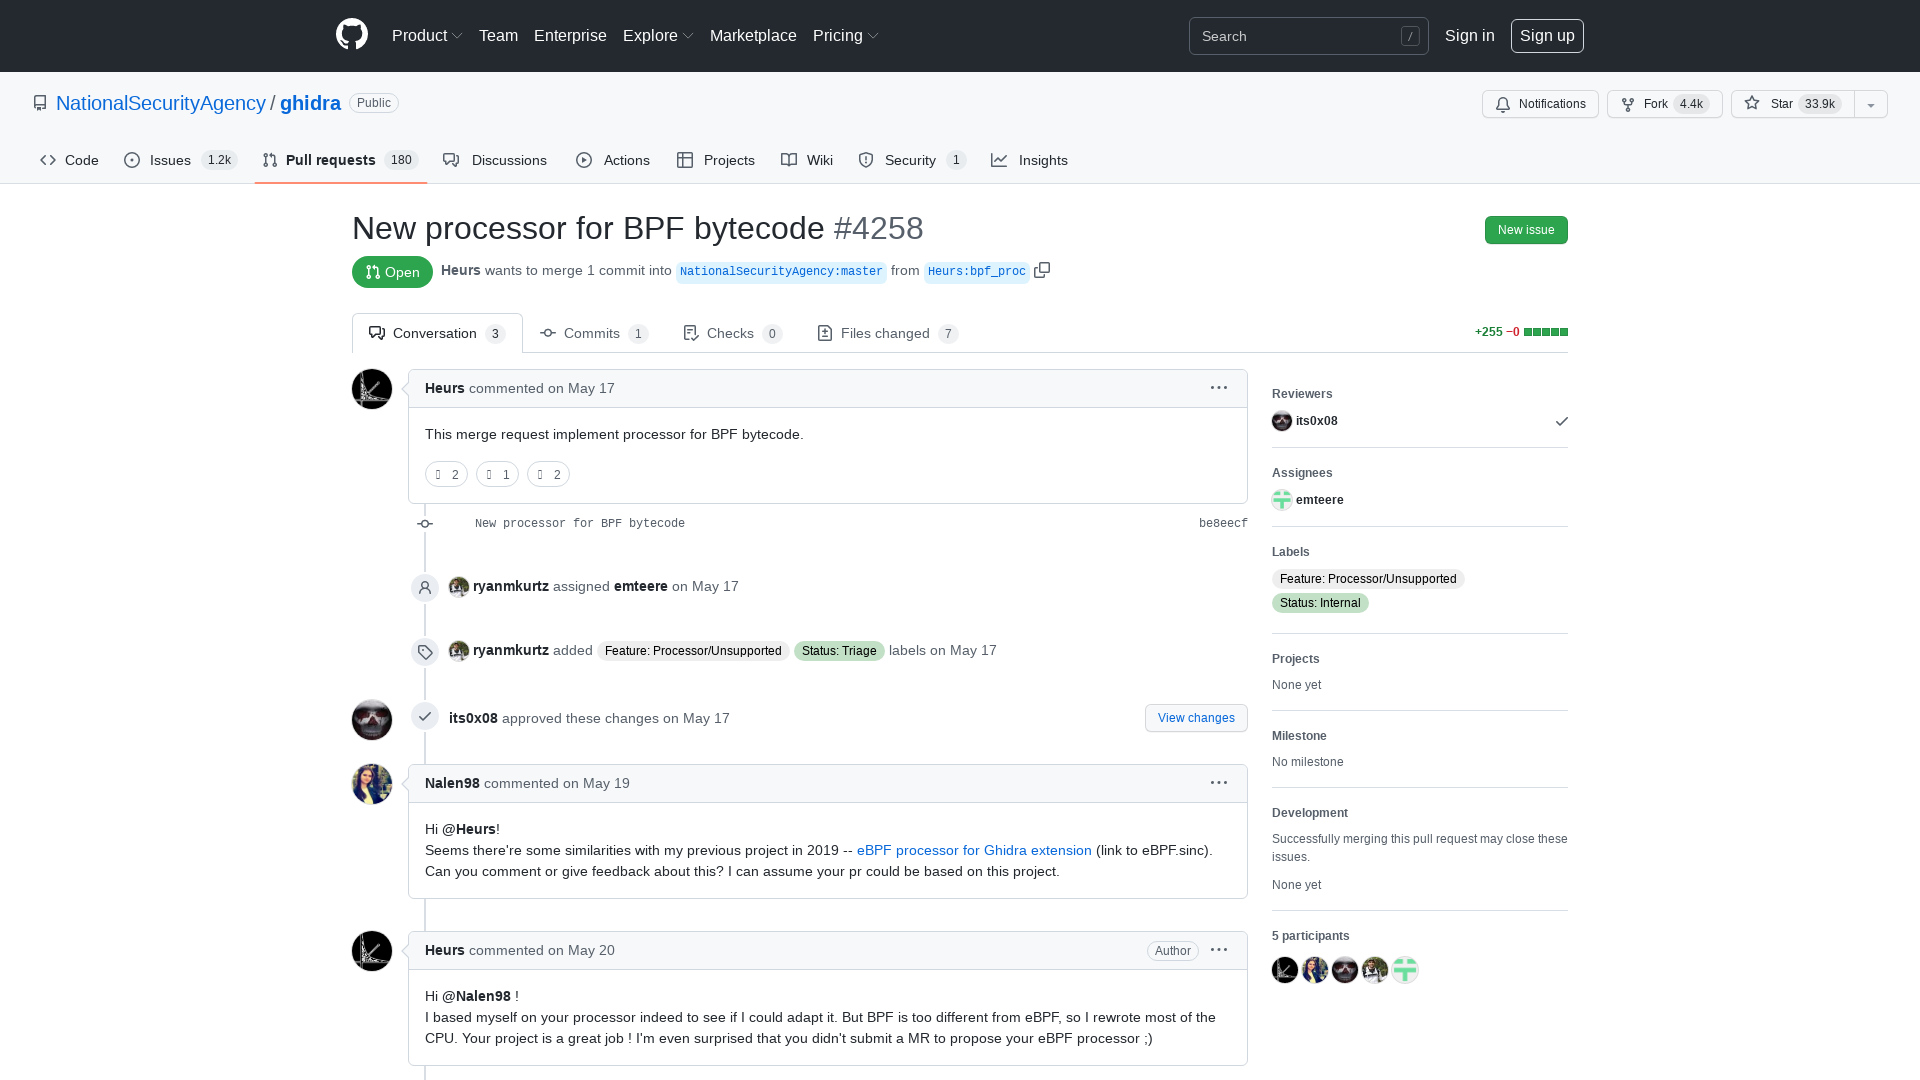Click the fourth participant avatar
This screenshot has height=1080, width=1920.
tap(1375, 970)
